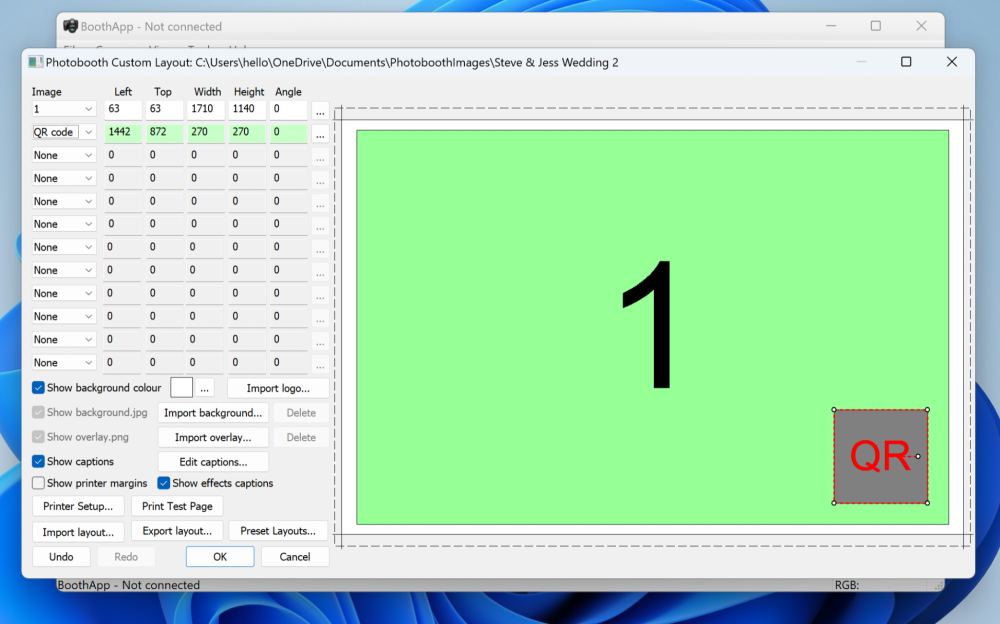Click the bottom-left resize handle of QR box
The width and height of the screenshot is (1000, 624).
(834, 503)
